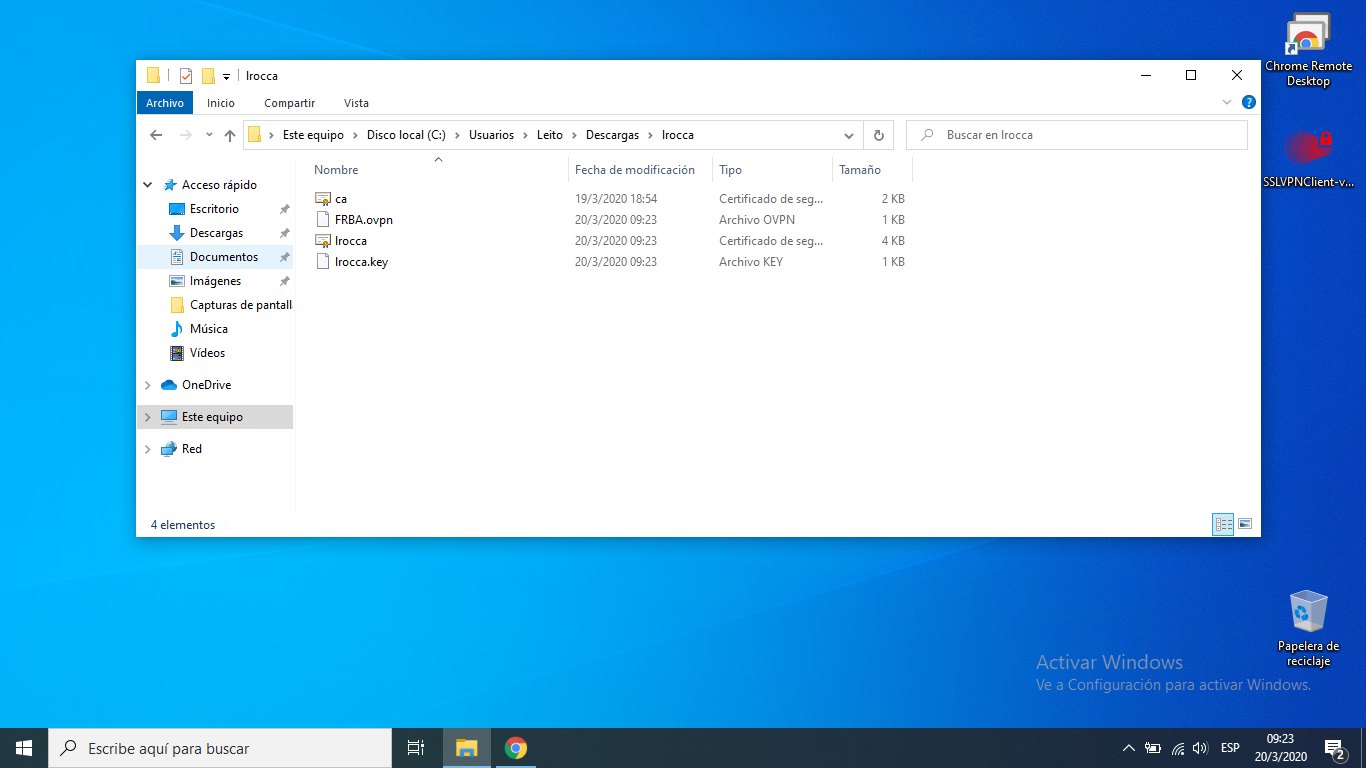Switch to details view layout
Screen dimensions: 1366x768
click(x=1223, y=524)
